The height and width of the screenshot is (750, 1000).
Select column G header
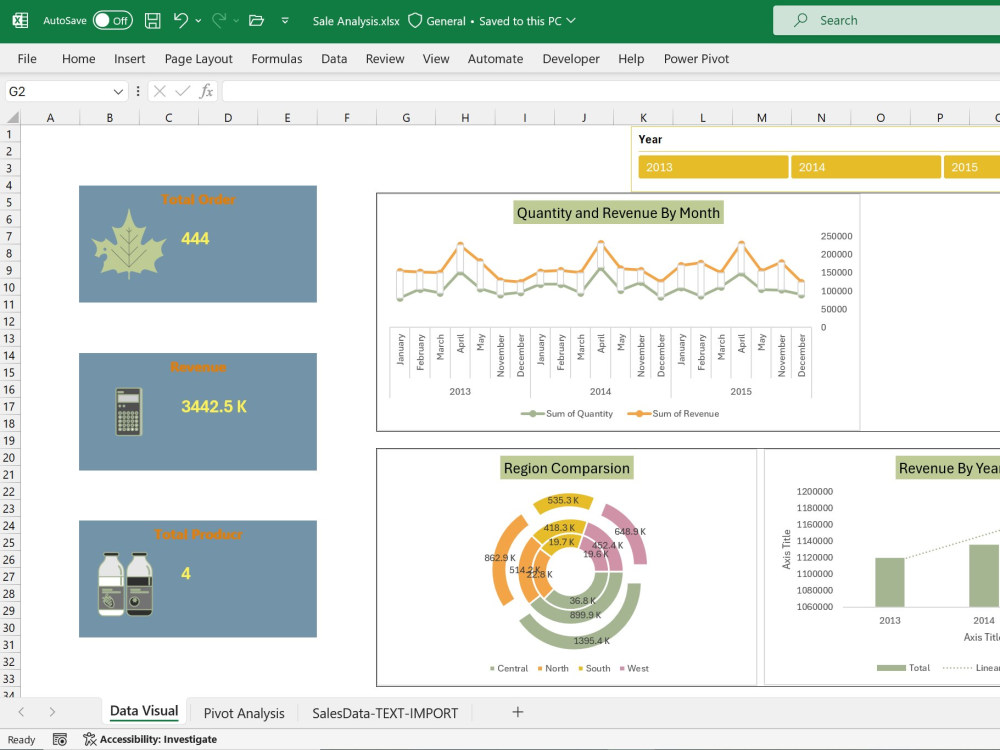point(406,117)
